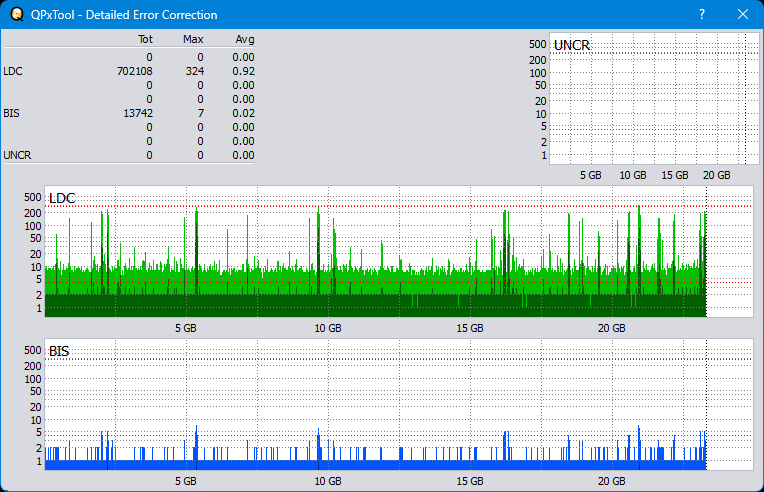764x492 pixels.
Task: Click the UNCR graph title
Action: pos(572,45)
